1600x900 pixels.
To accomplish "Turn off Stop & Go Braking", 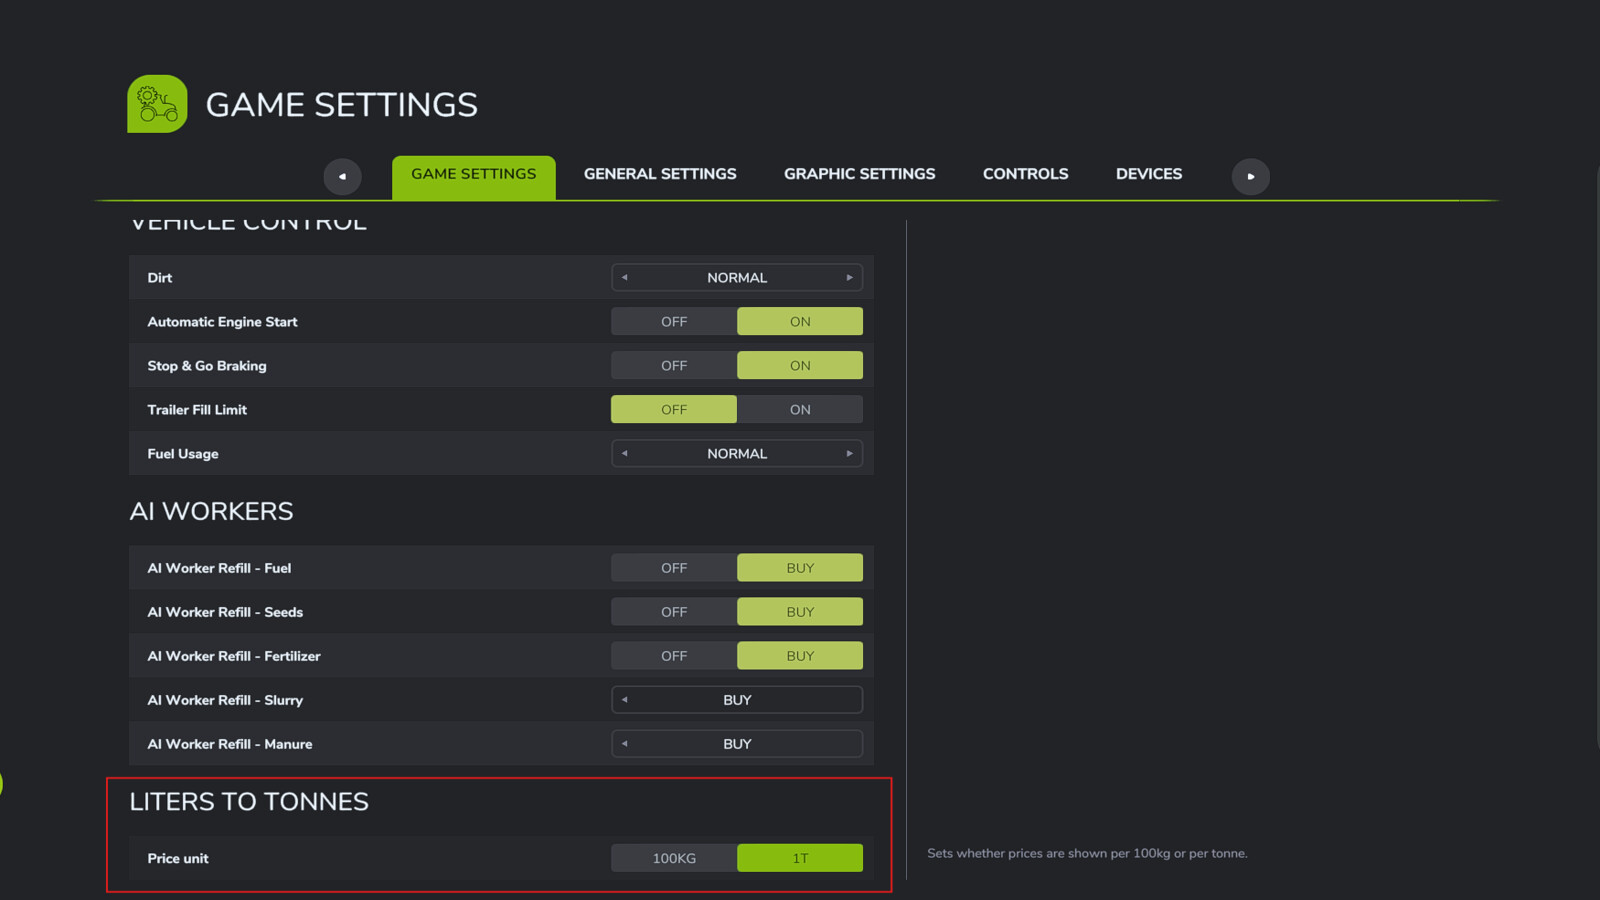I will pos(674,366).
